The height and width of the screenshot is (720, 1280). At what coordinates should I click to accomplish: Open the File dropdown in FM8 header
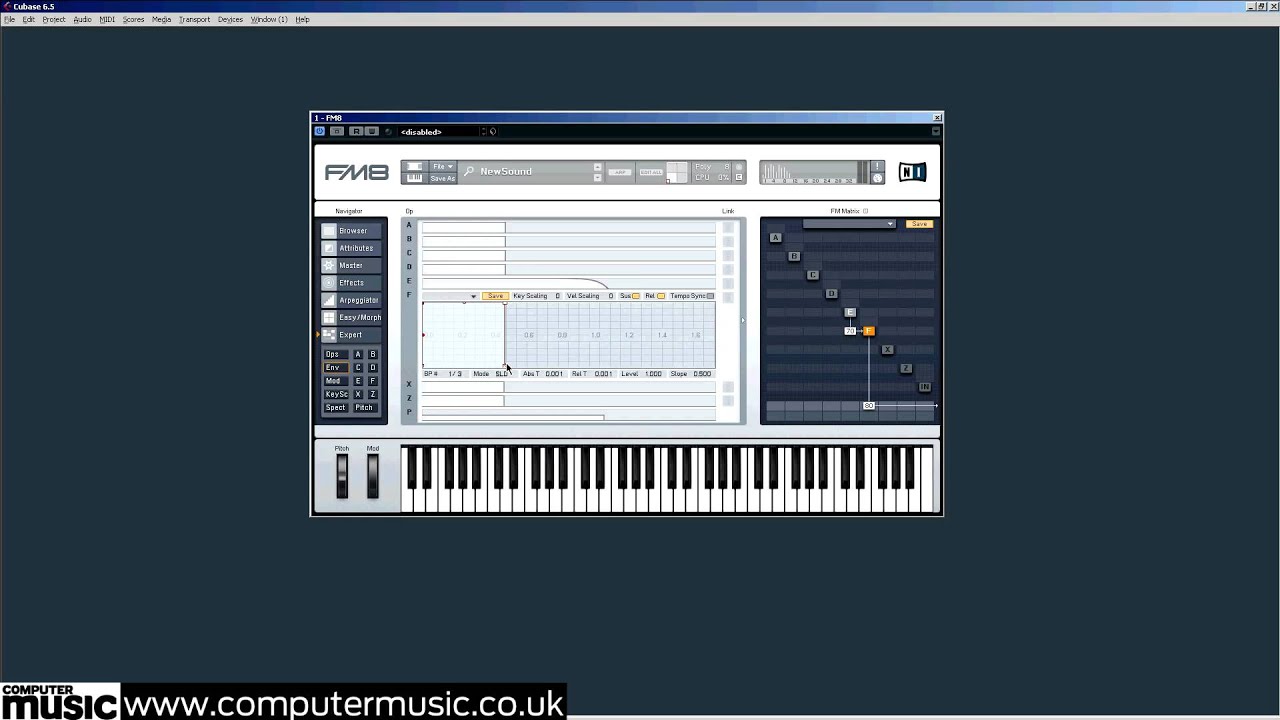point(442,167)
